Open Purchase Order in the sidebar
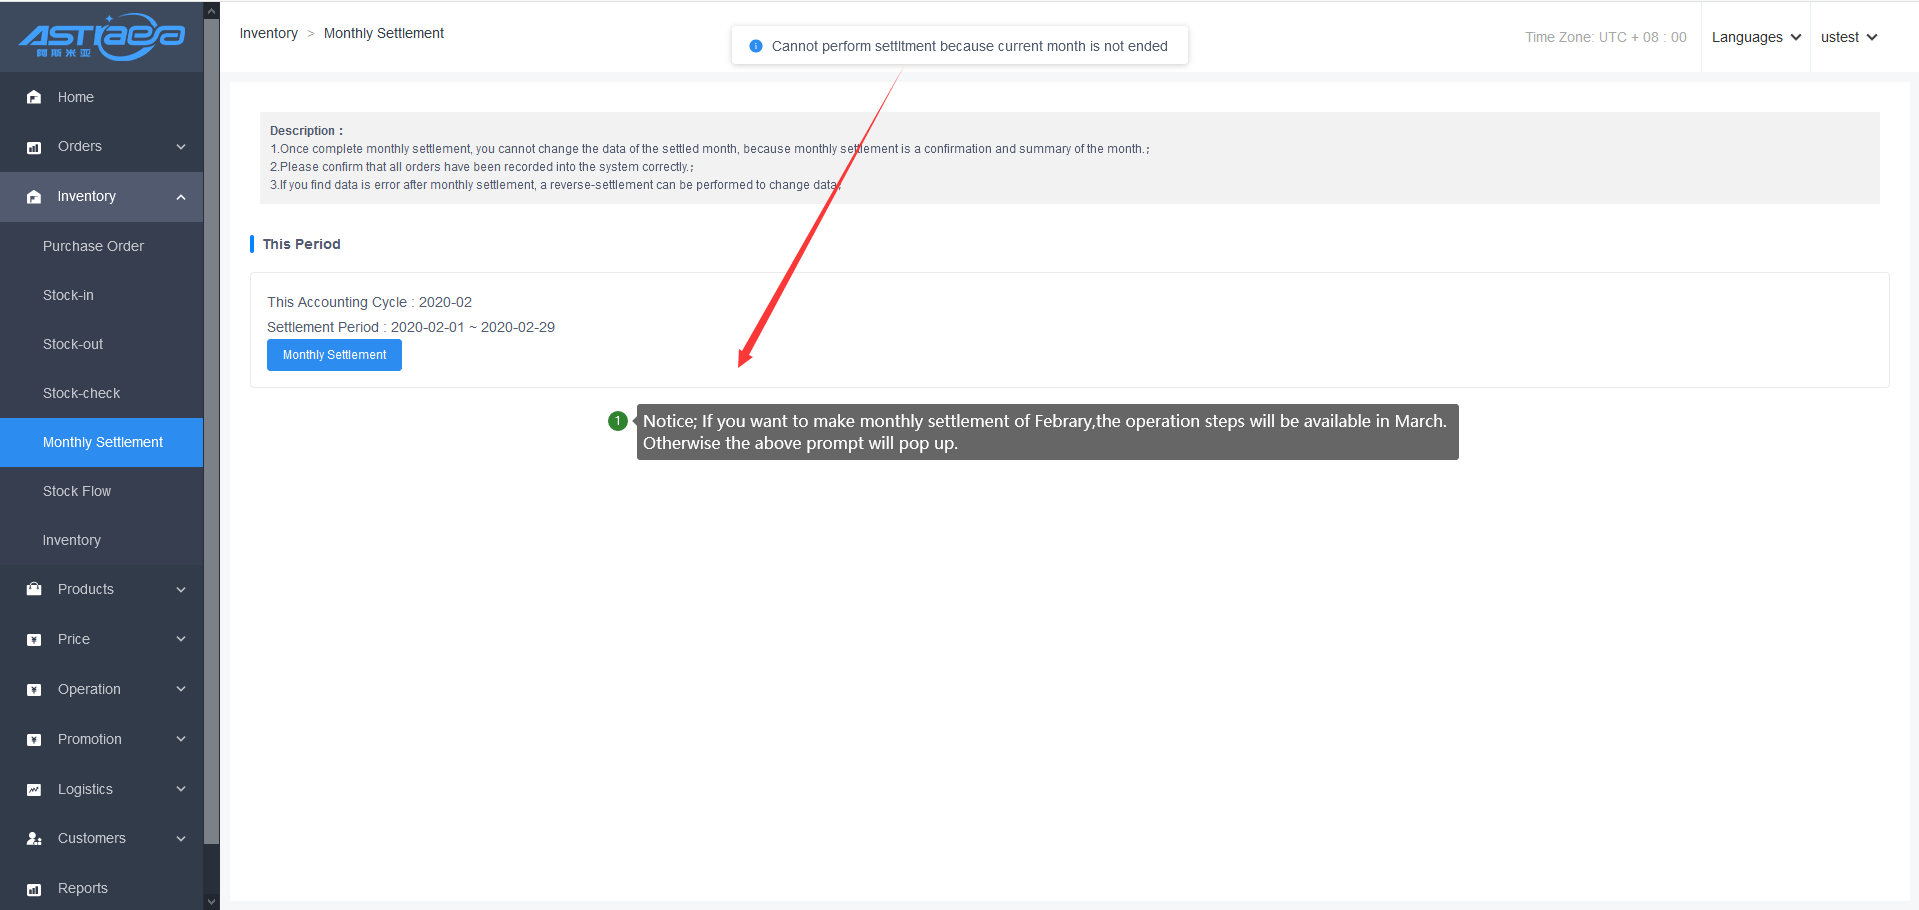1919x910 pixels. tap(93, 246)
